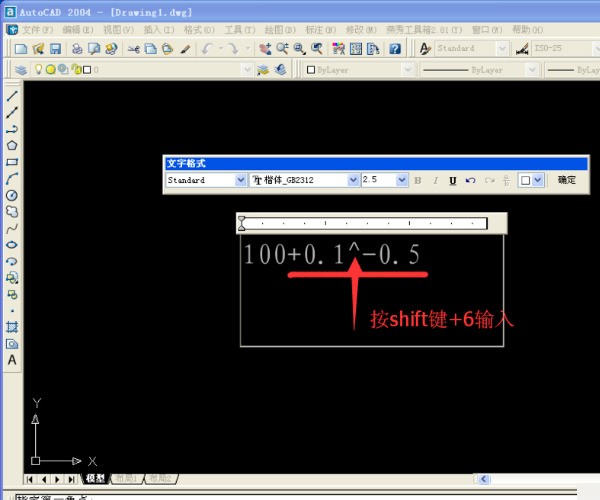Select the Hatch tool
Image resolution: width=600 pixels, height=500 pixels.
click(12, 327)
